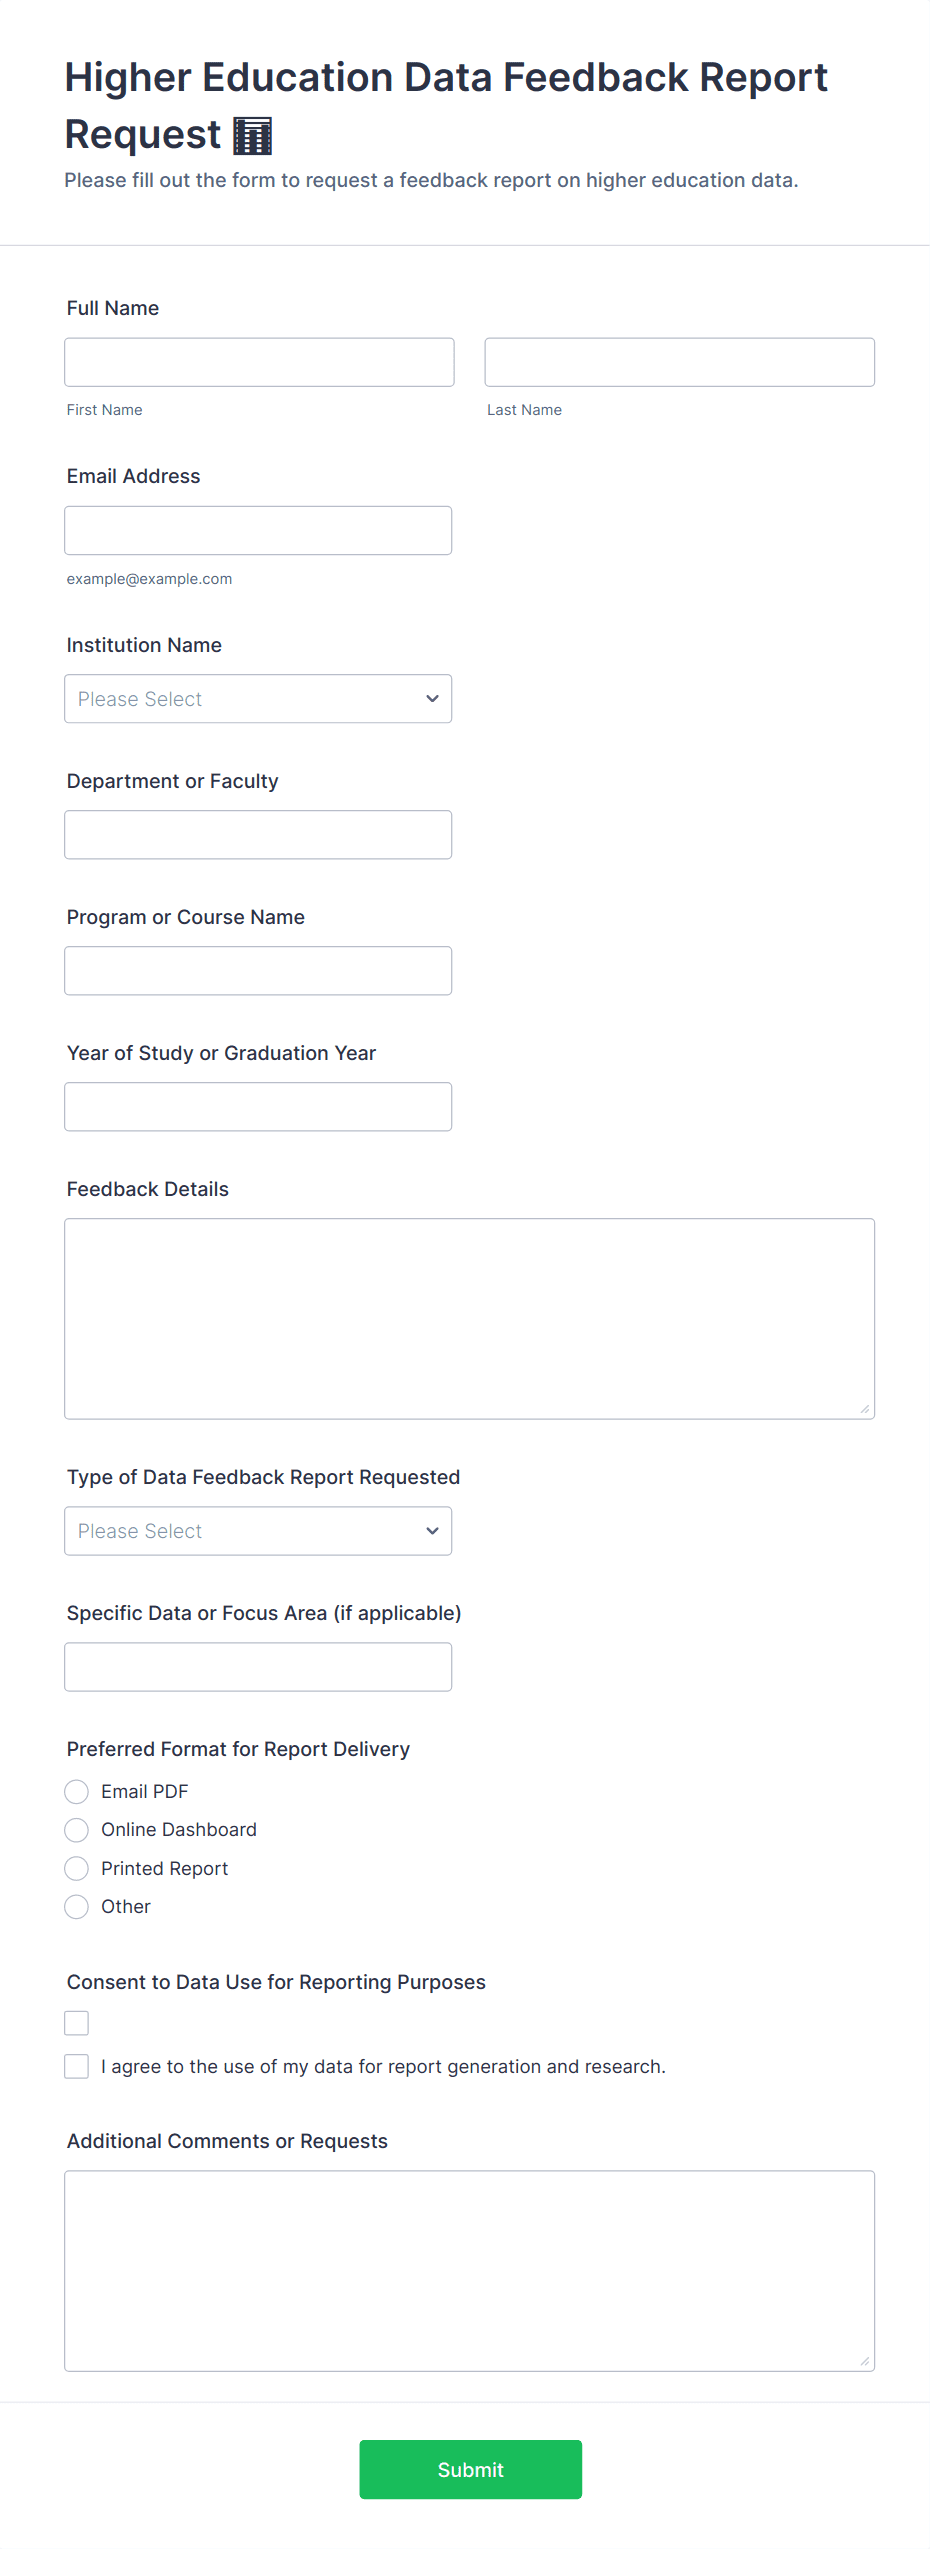Screen dimensions: 930x2549
Task: Focus the Email Address field
Action: pyautogui.click(x=258, y=530)
